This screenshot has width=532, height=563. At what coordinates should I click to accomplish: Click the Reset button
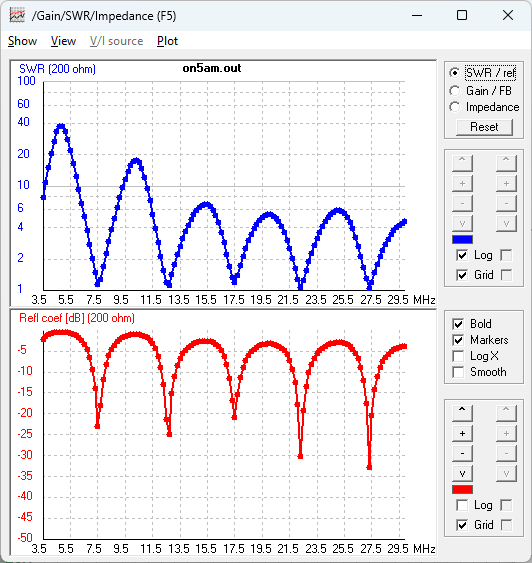(484, 127)
